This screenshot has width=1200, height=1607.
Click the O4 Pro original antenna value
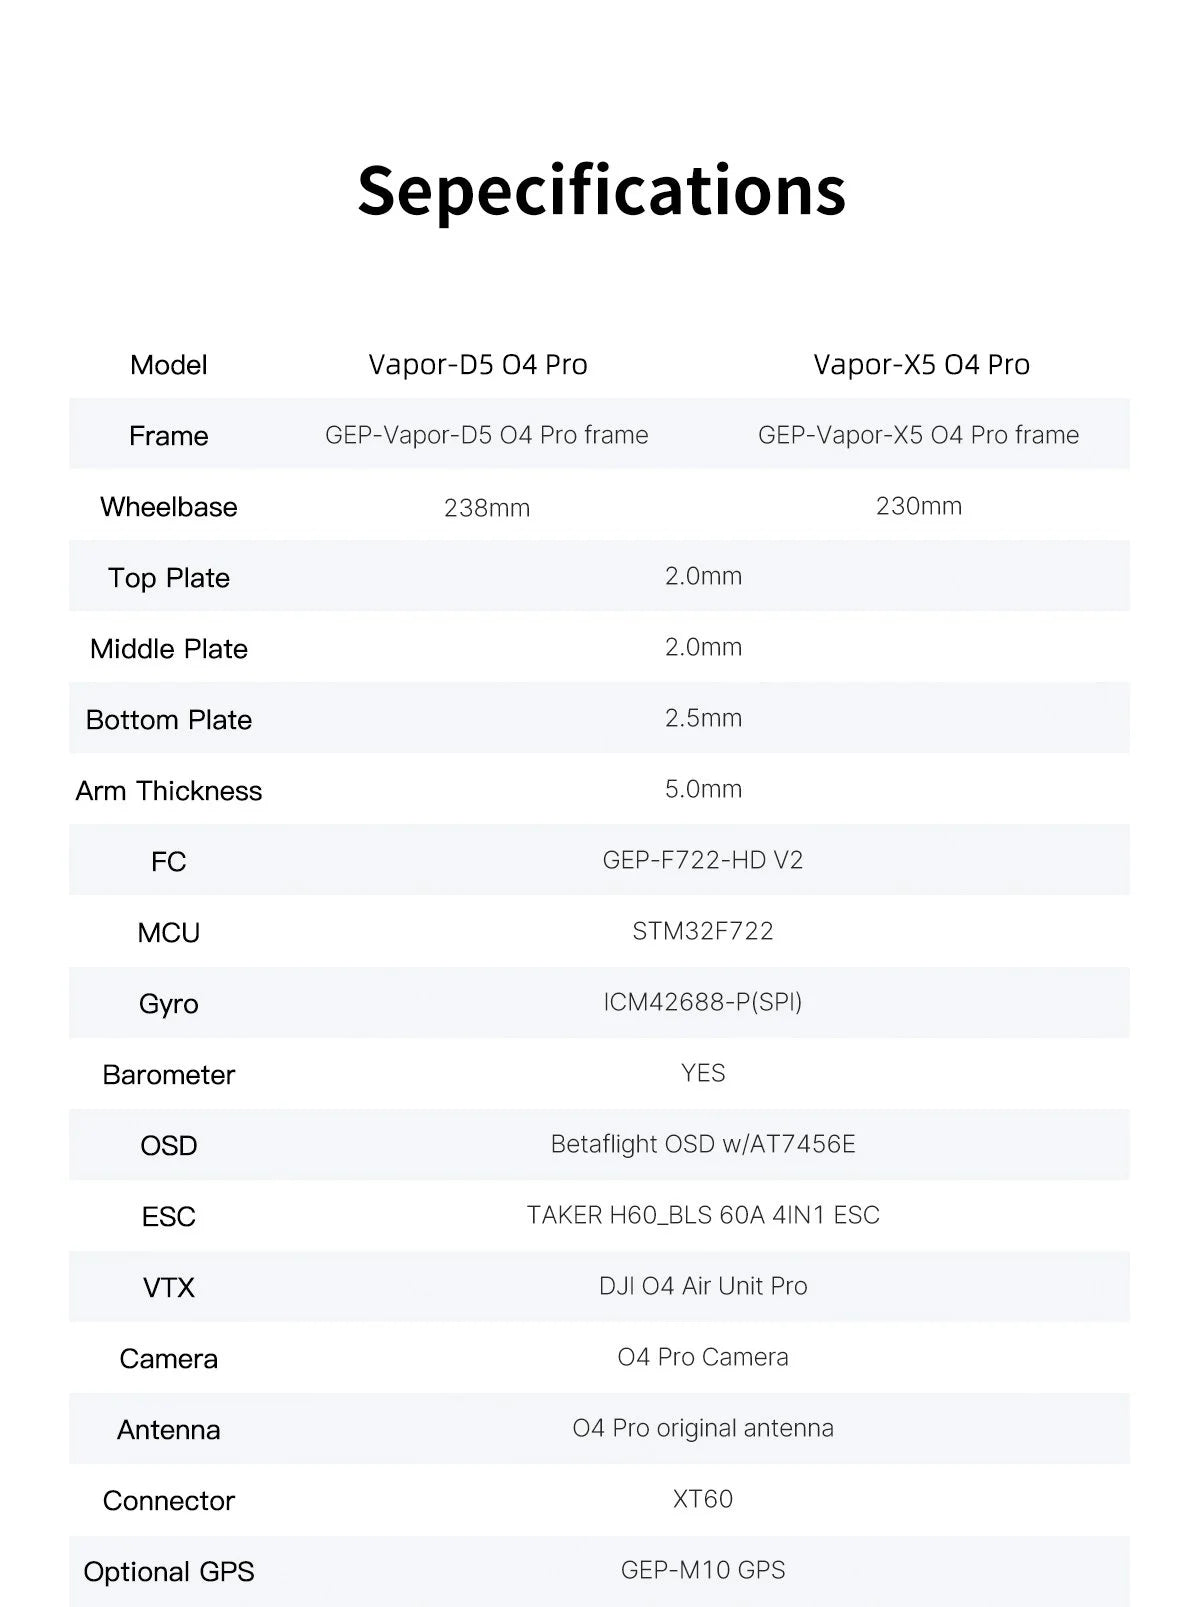click(703, 1428)
